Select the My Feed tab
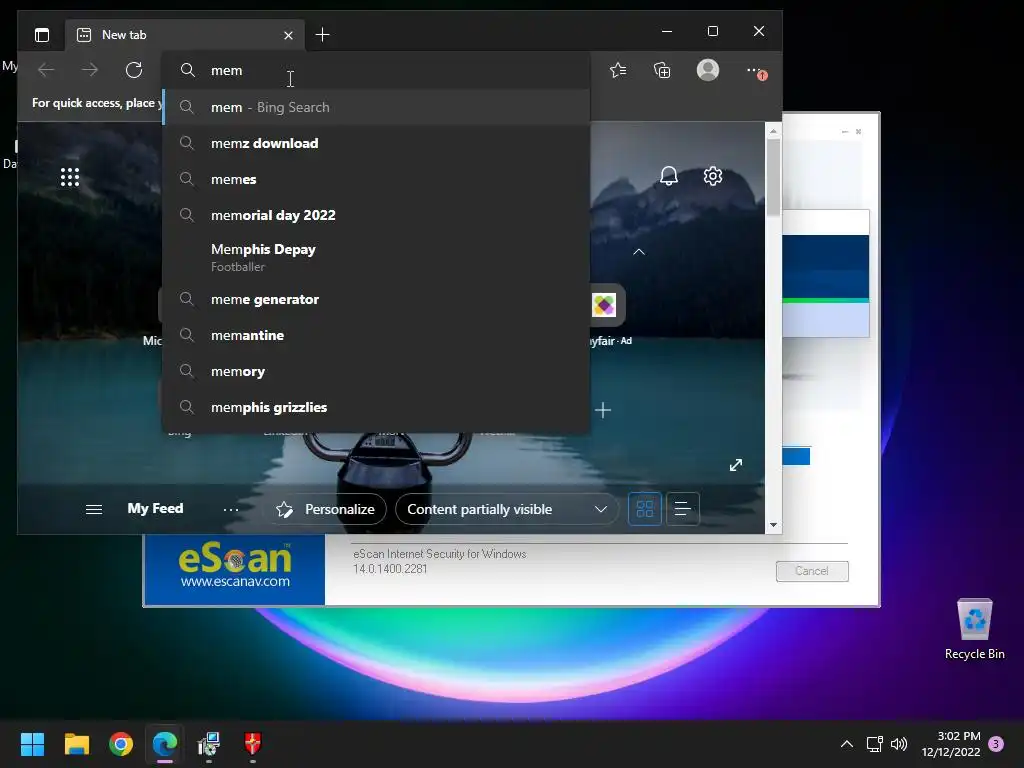This screenshot has height=768, width=1024. pyautogui.click(x=155, y=508)
